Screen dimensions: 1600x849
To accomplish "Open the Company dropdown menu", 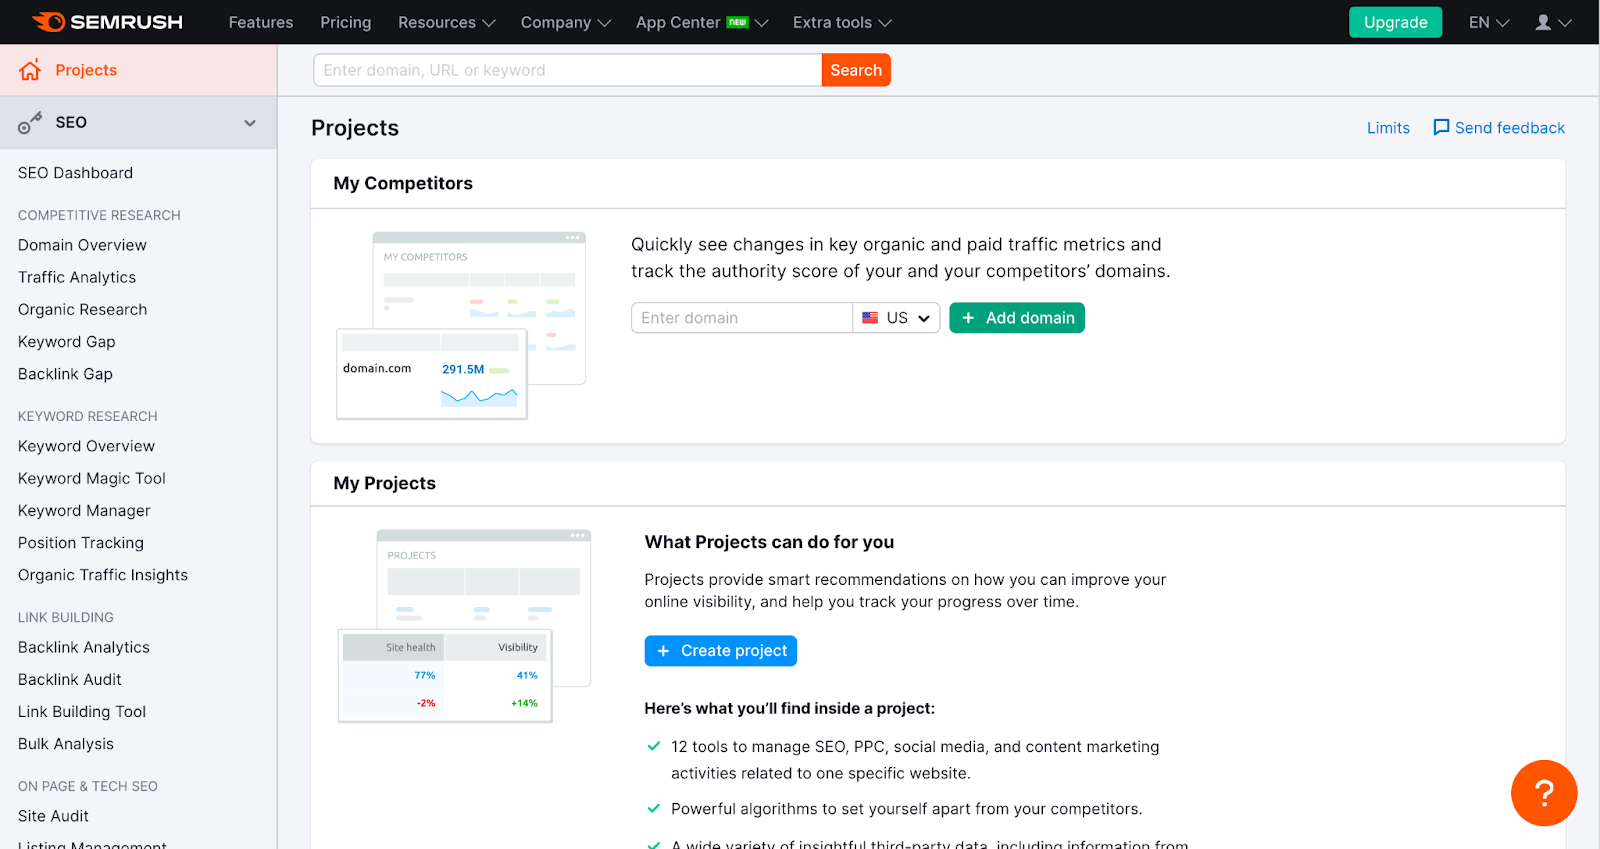I will (x=565, y=22).
